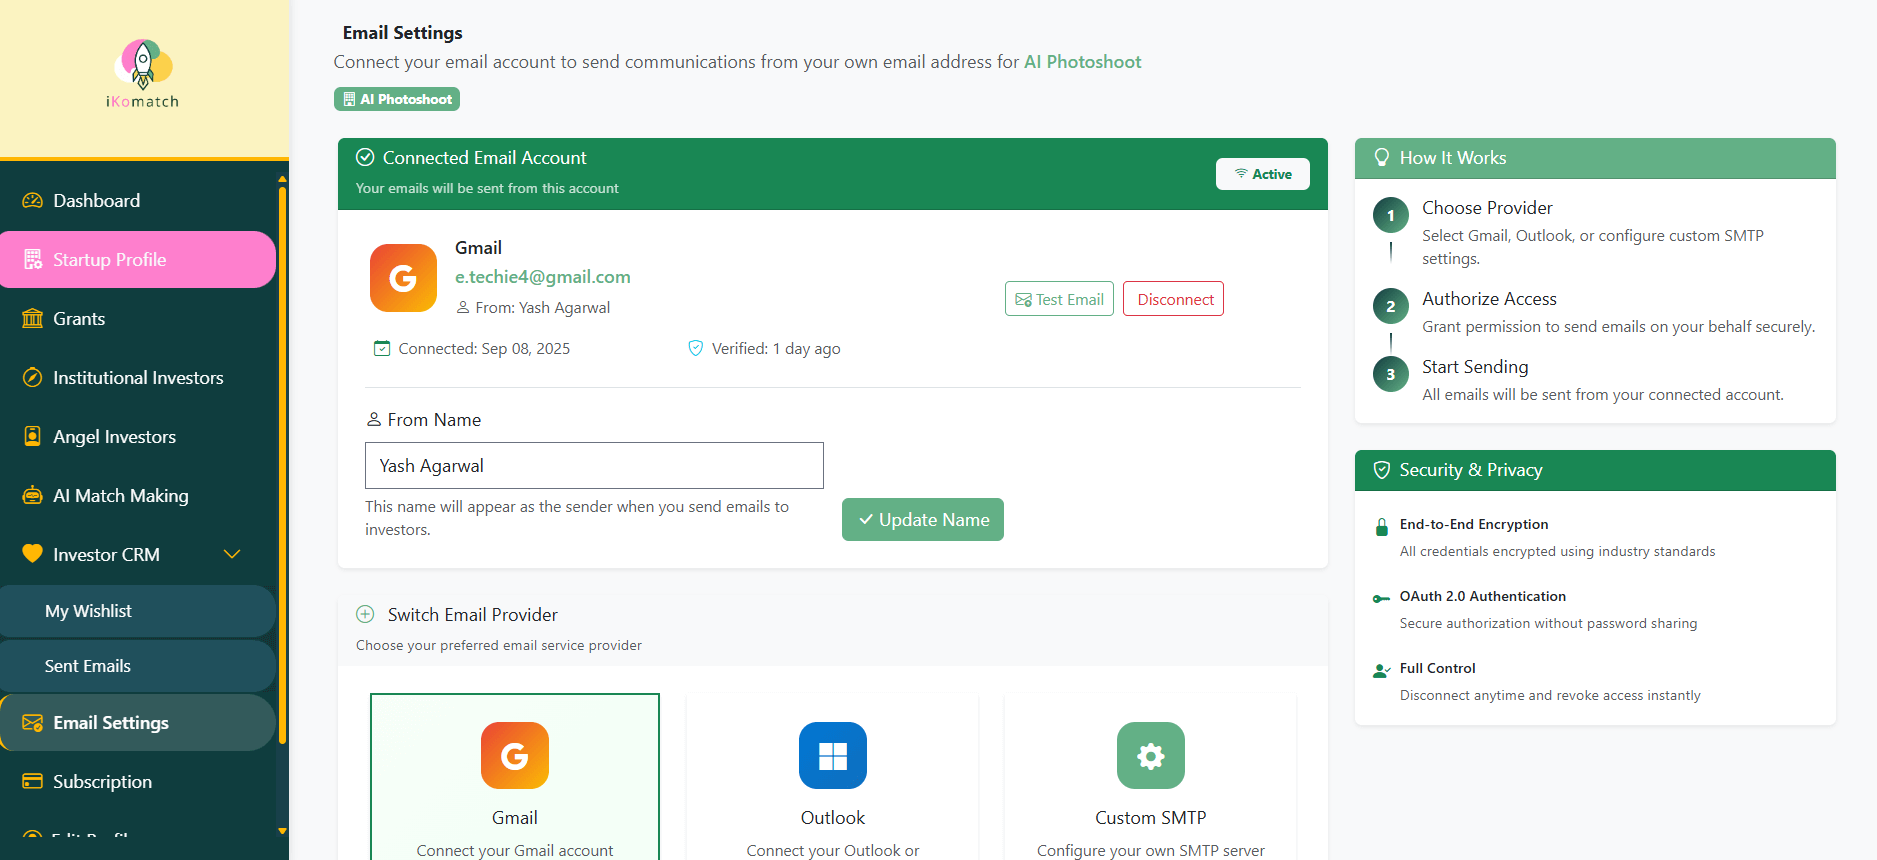Click step 2 Authorize Access circle
The image size is (1877, 860).
[x=1390, y=306]
